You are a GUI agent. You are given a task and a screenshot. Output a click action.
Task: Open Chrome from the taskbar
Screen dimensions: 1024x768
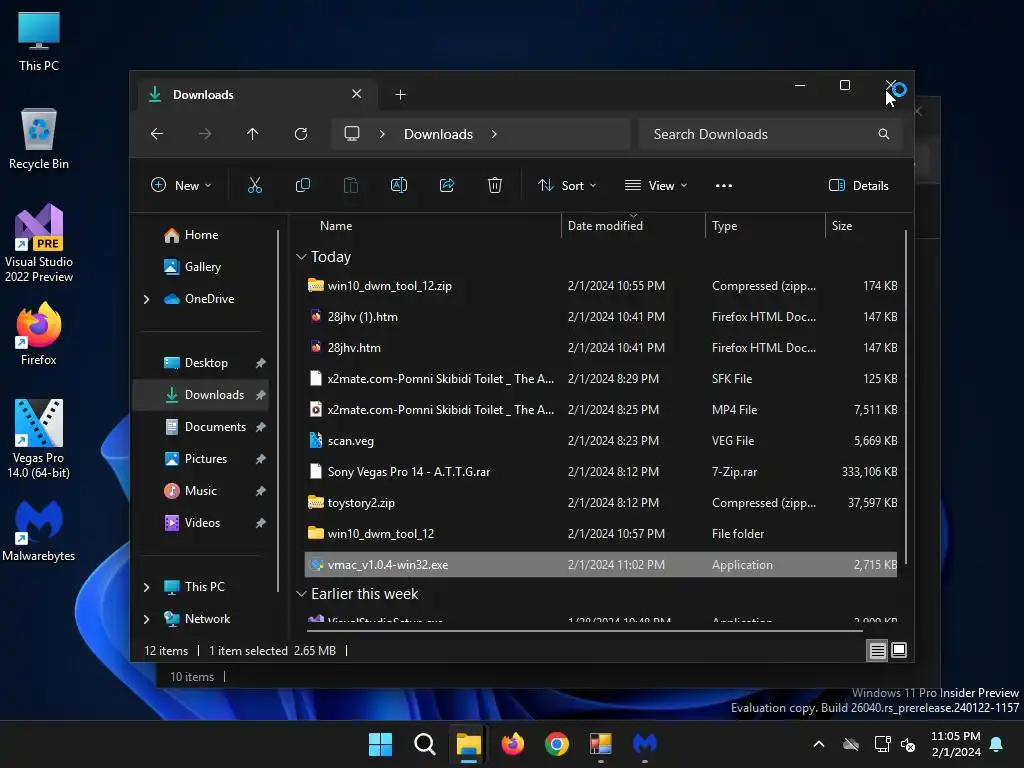(556, 744)
